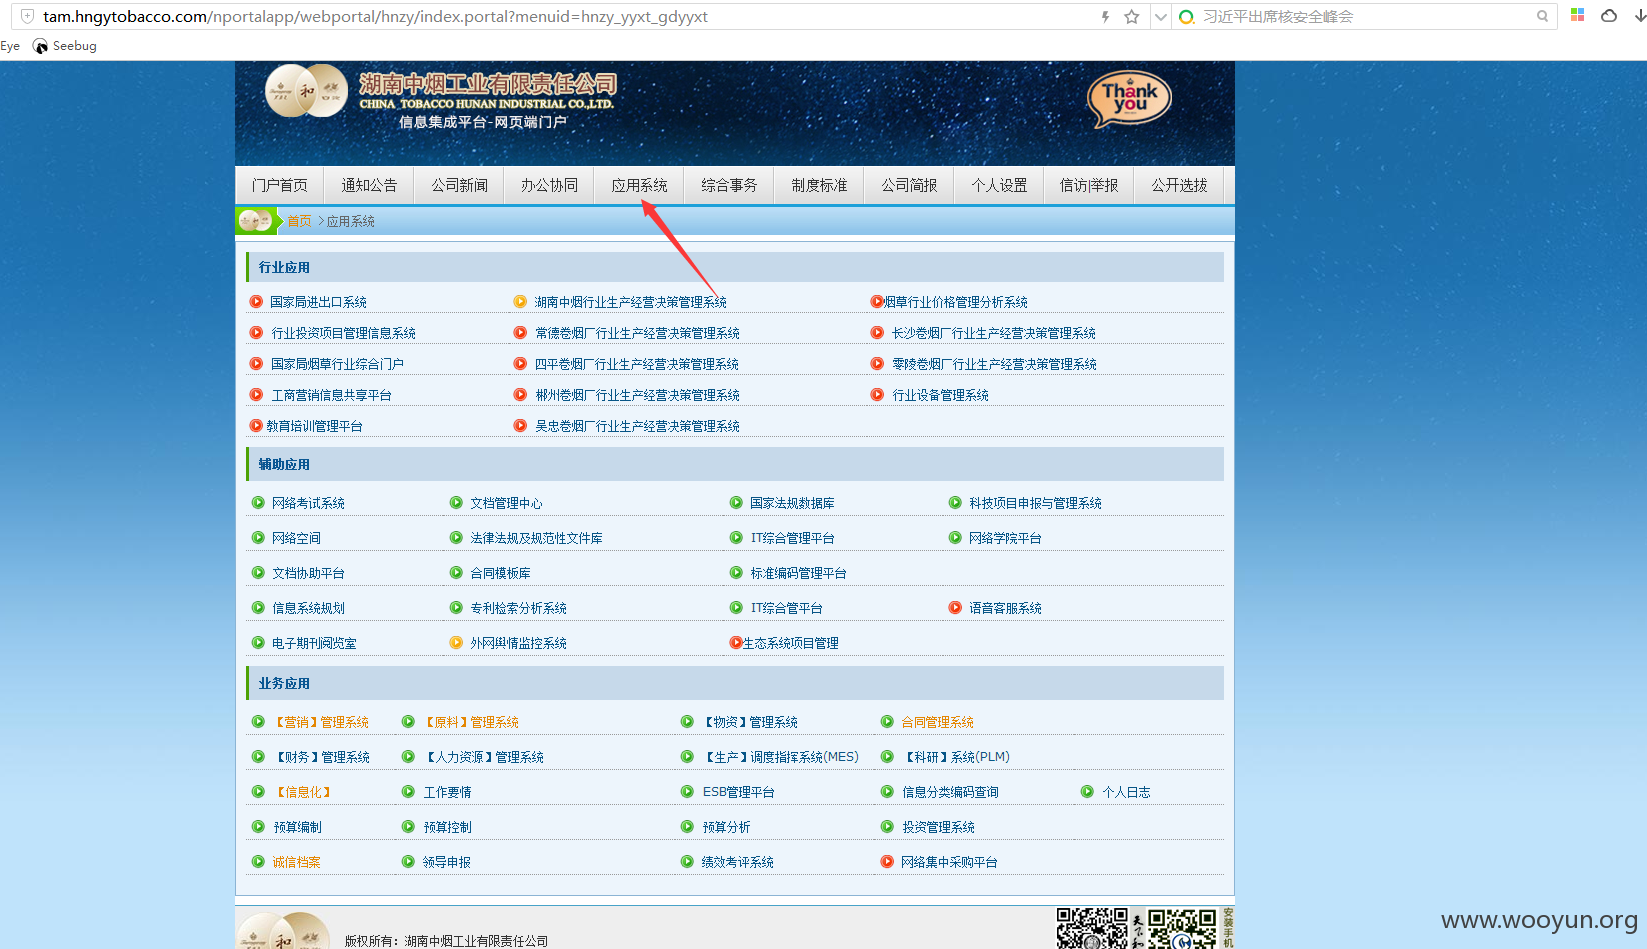Open 【财务】管理系统 link
The image size is (1647, 949).
click(322, 757)
